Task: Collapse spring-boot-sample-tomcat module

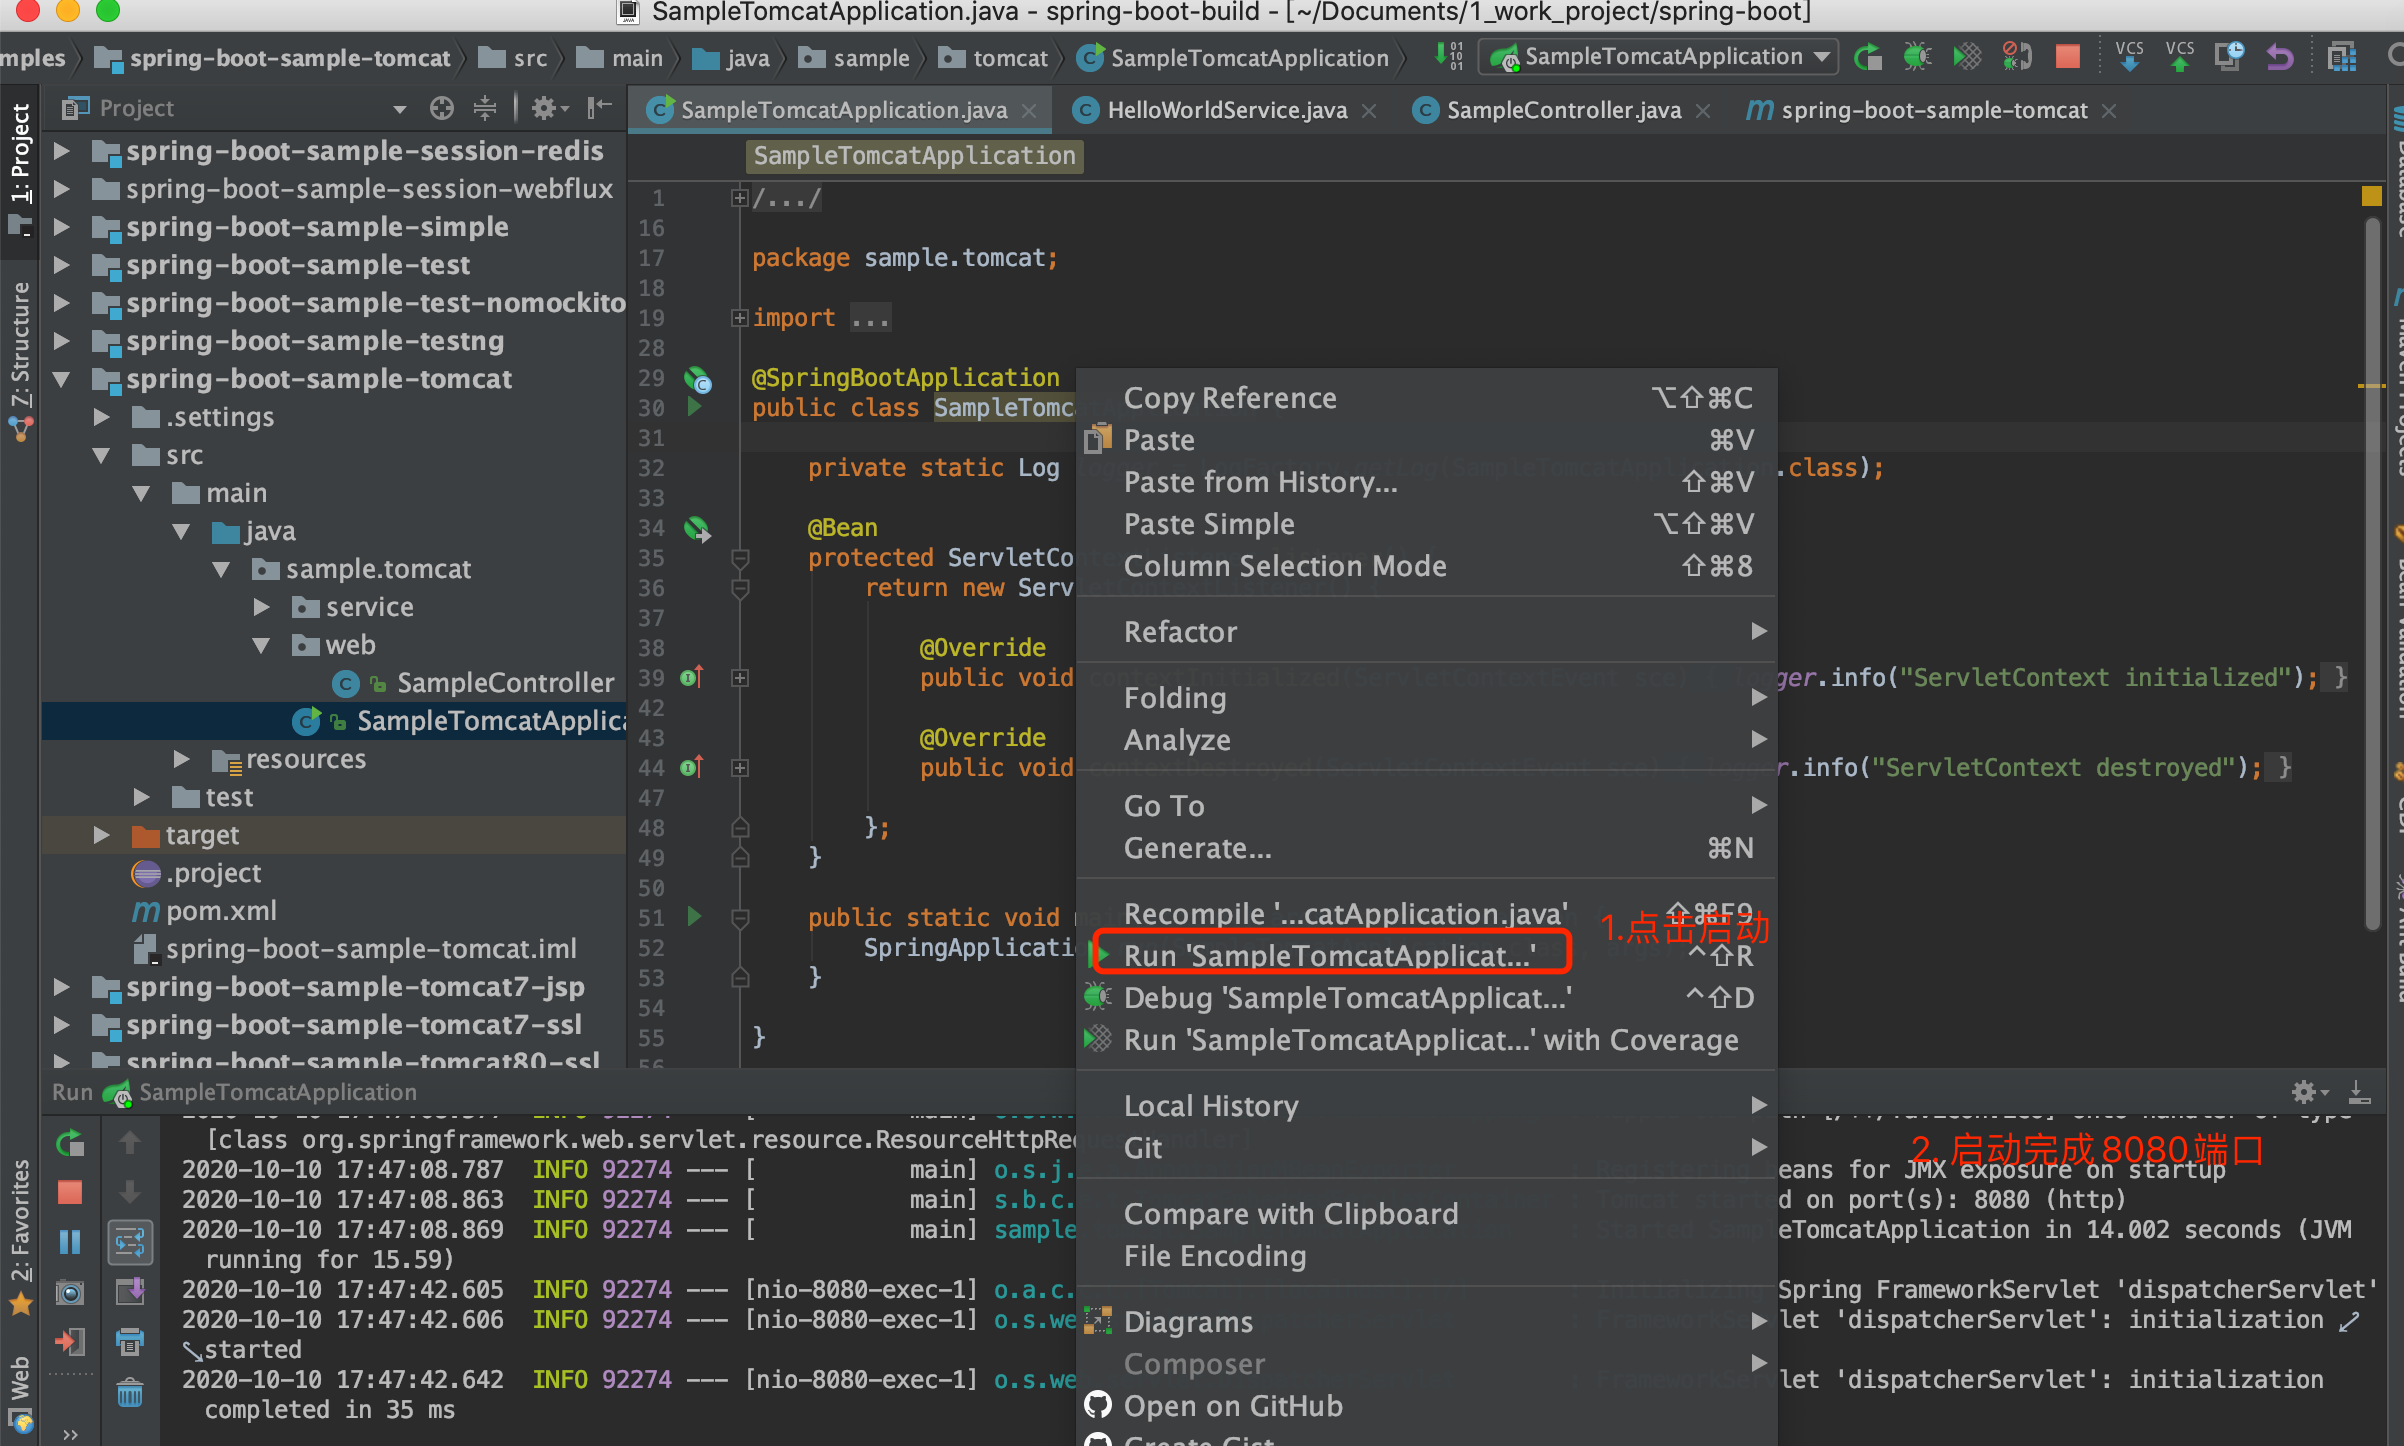Action: click(61, 379)
